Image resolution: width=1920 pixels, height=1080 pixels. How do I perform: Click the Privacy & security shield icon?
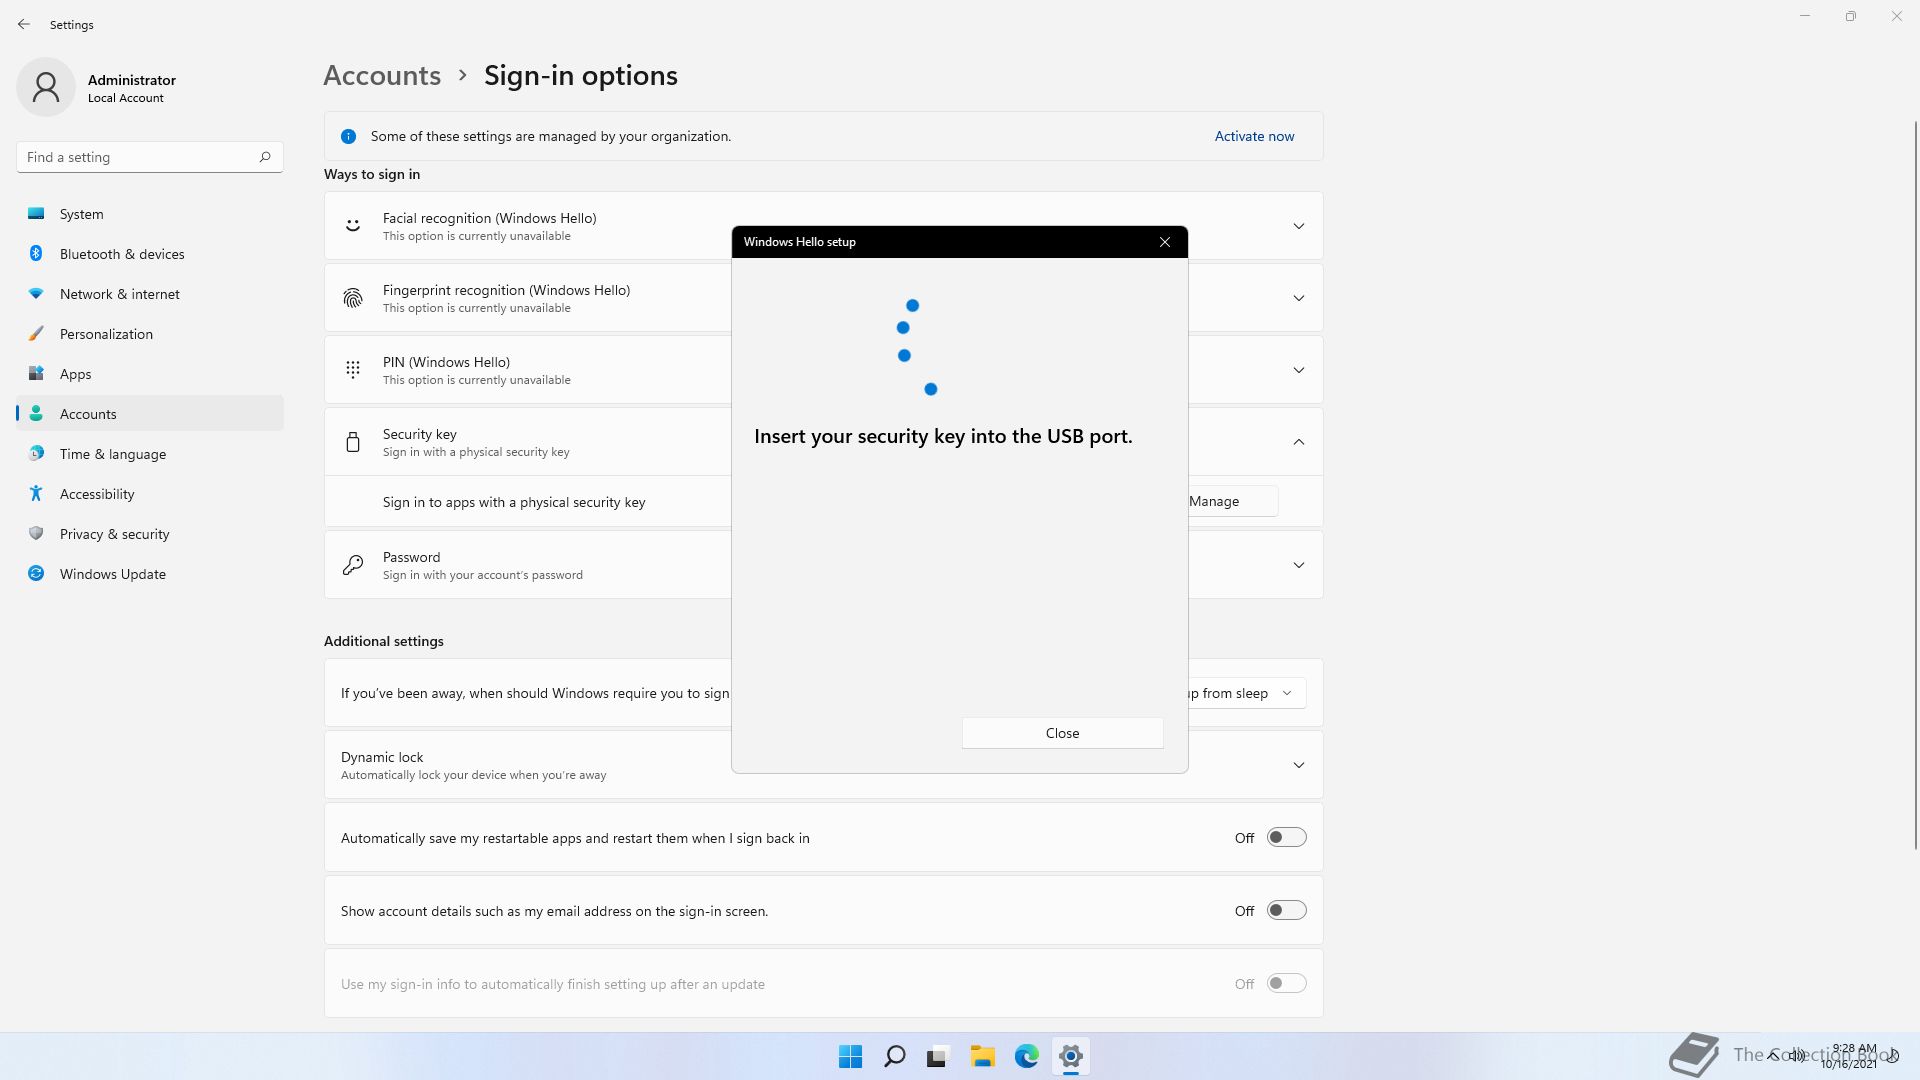(x=36, y=534)
